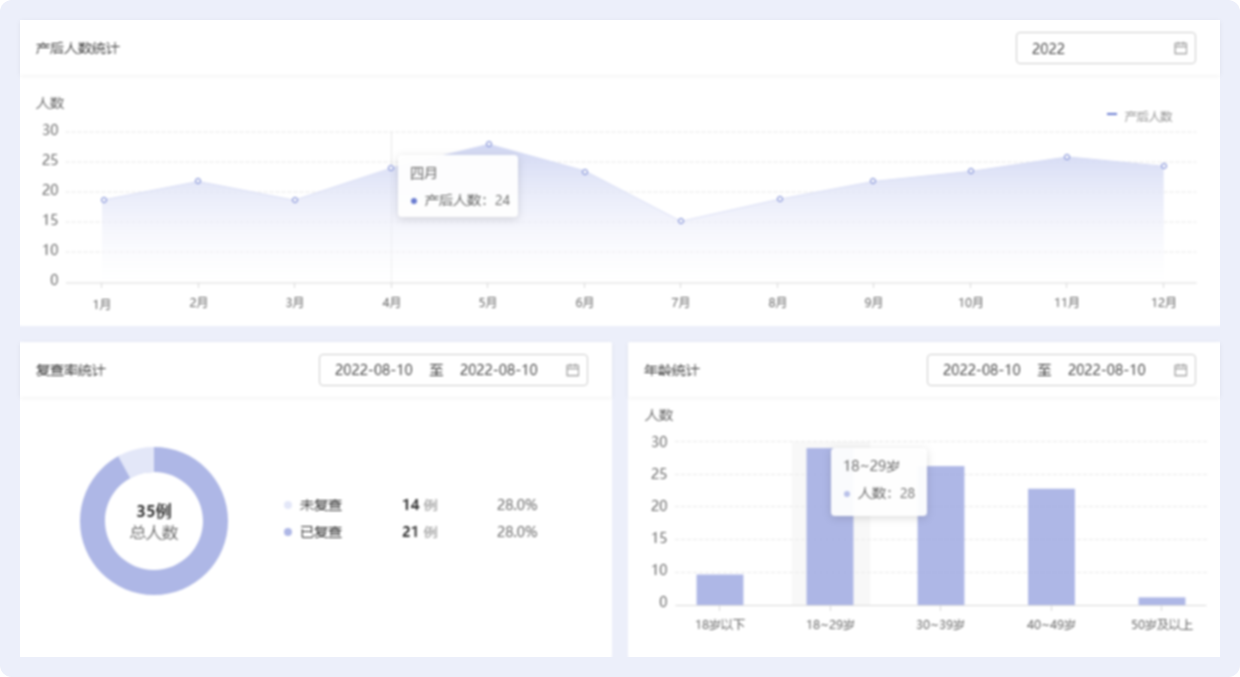
Task: Click the donut chart's light 未复查 segment
Action: pos(137,461)
